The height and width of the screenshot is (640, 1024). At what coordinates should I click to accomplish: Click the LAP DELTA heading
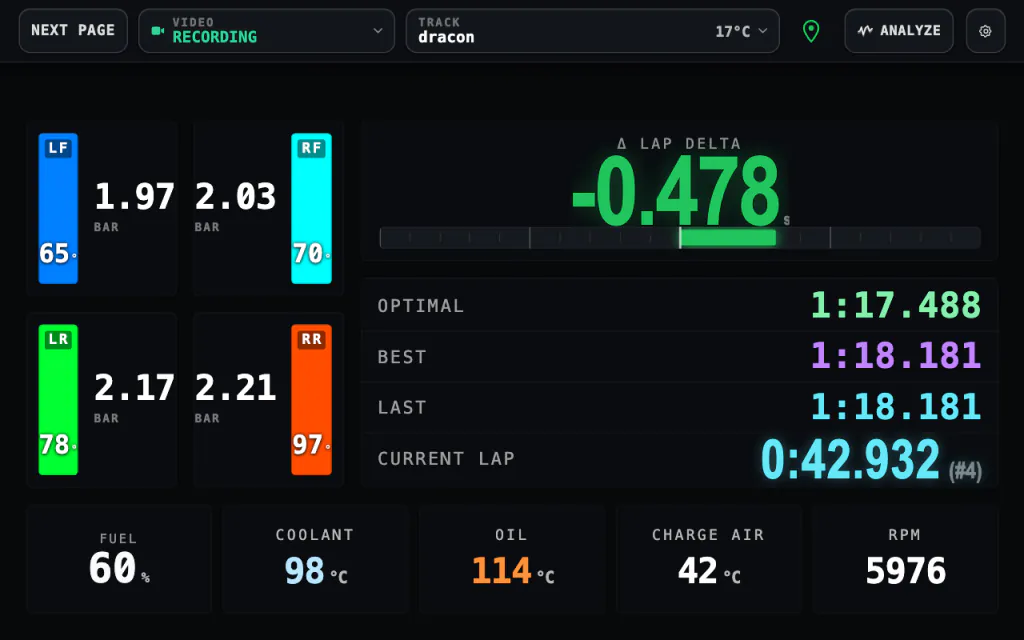pos(679,144)
